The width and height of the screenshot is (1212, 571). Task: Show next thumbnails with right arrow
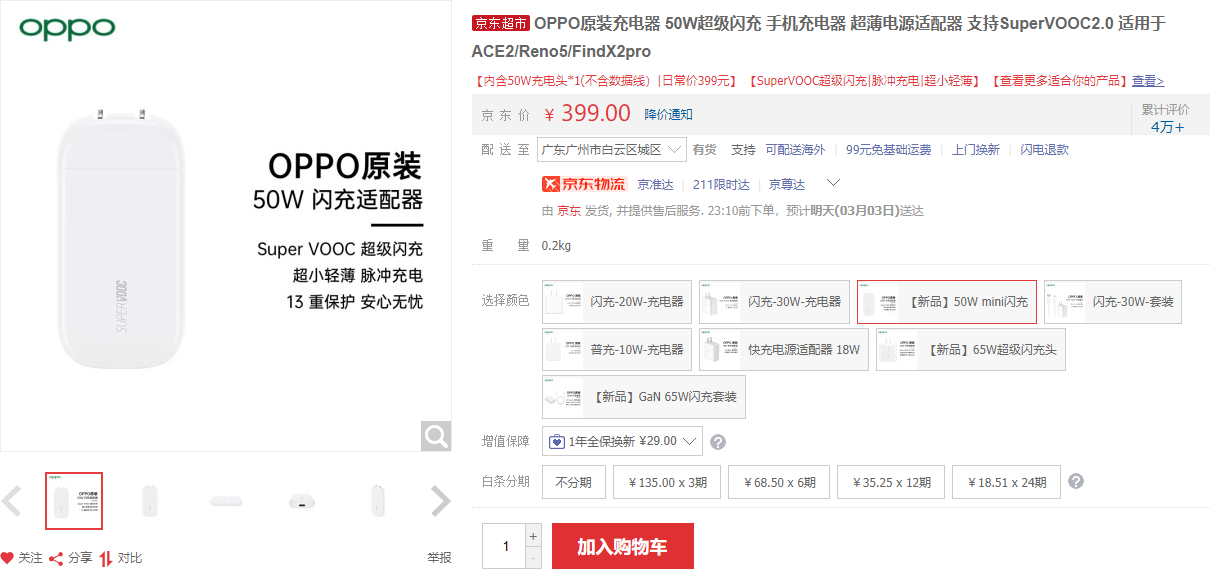coord(440,501)
